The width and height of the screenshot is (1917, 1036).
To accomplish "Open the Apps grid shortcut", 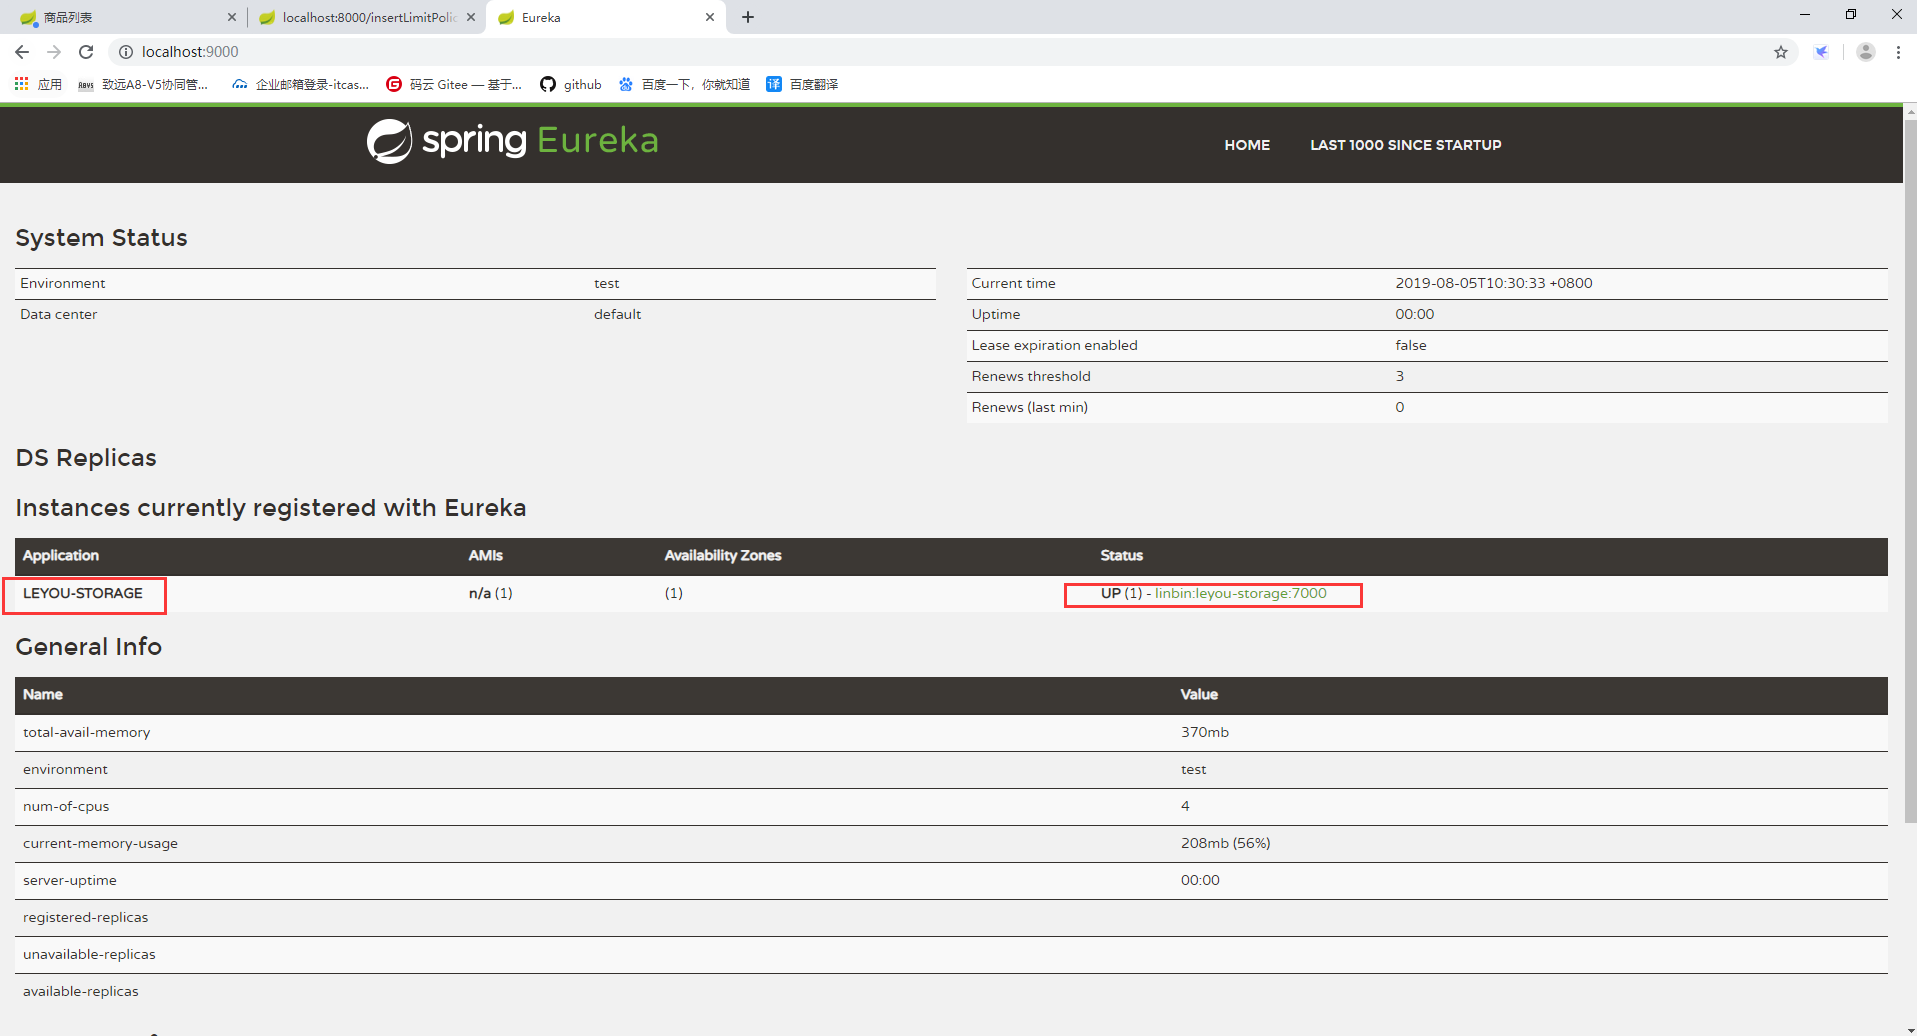I will coord(38,85).
